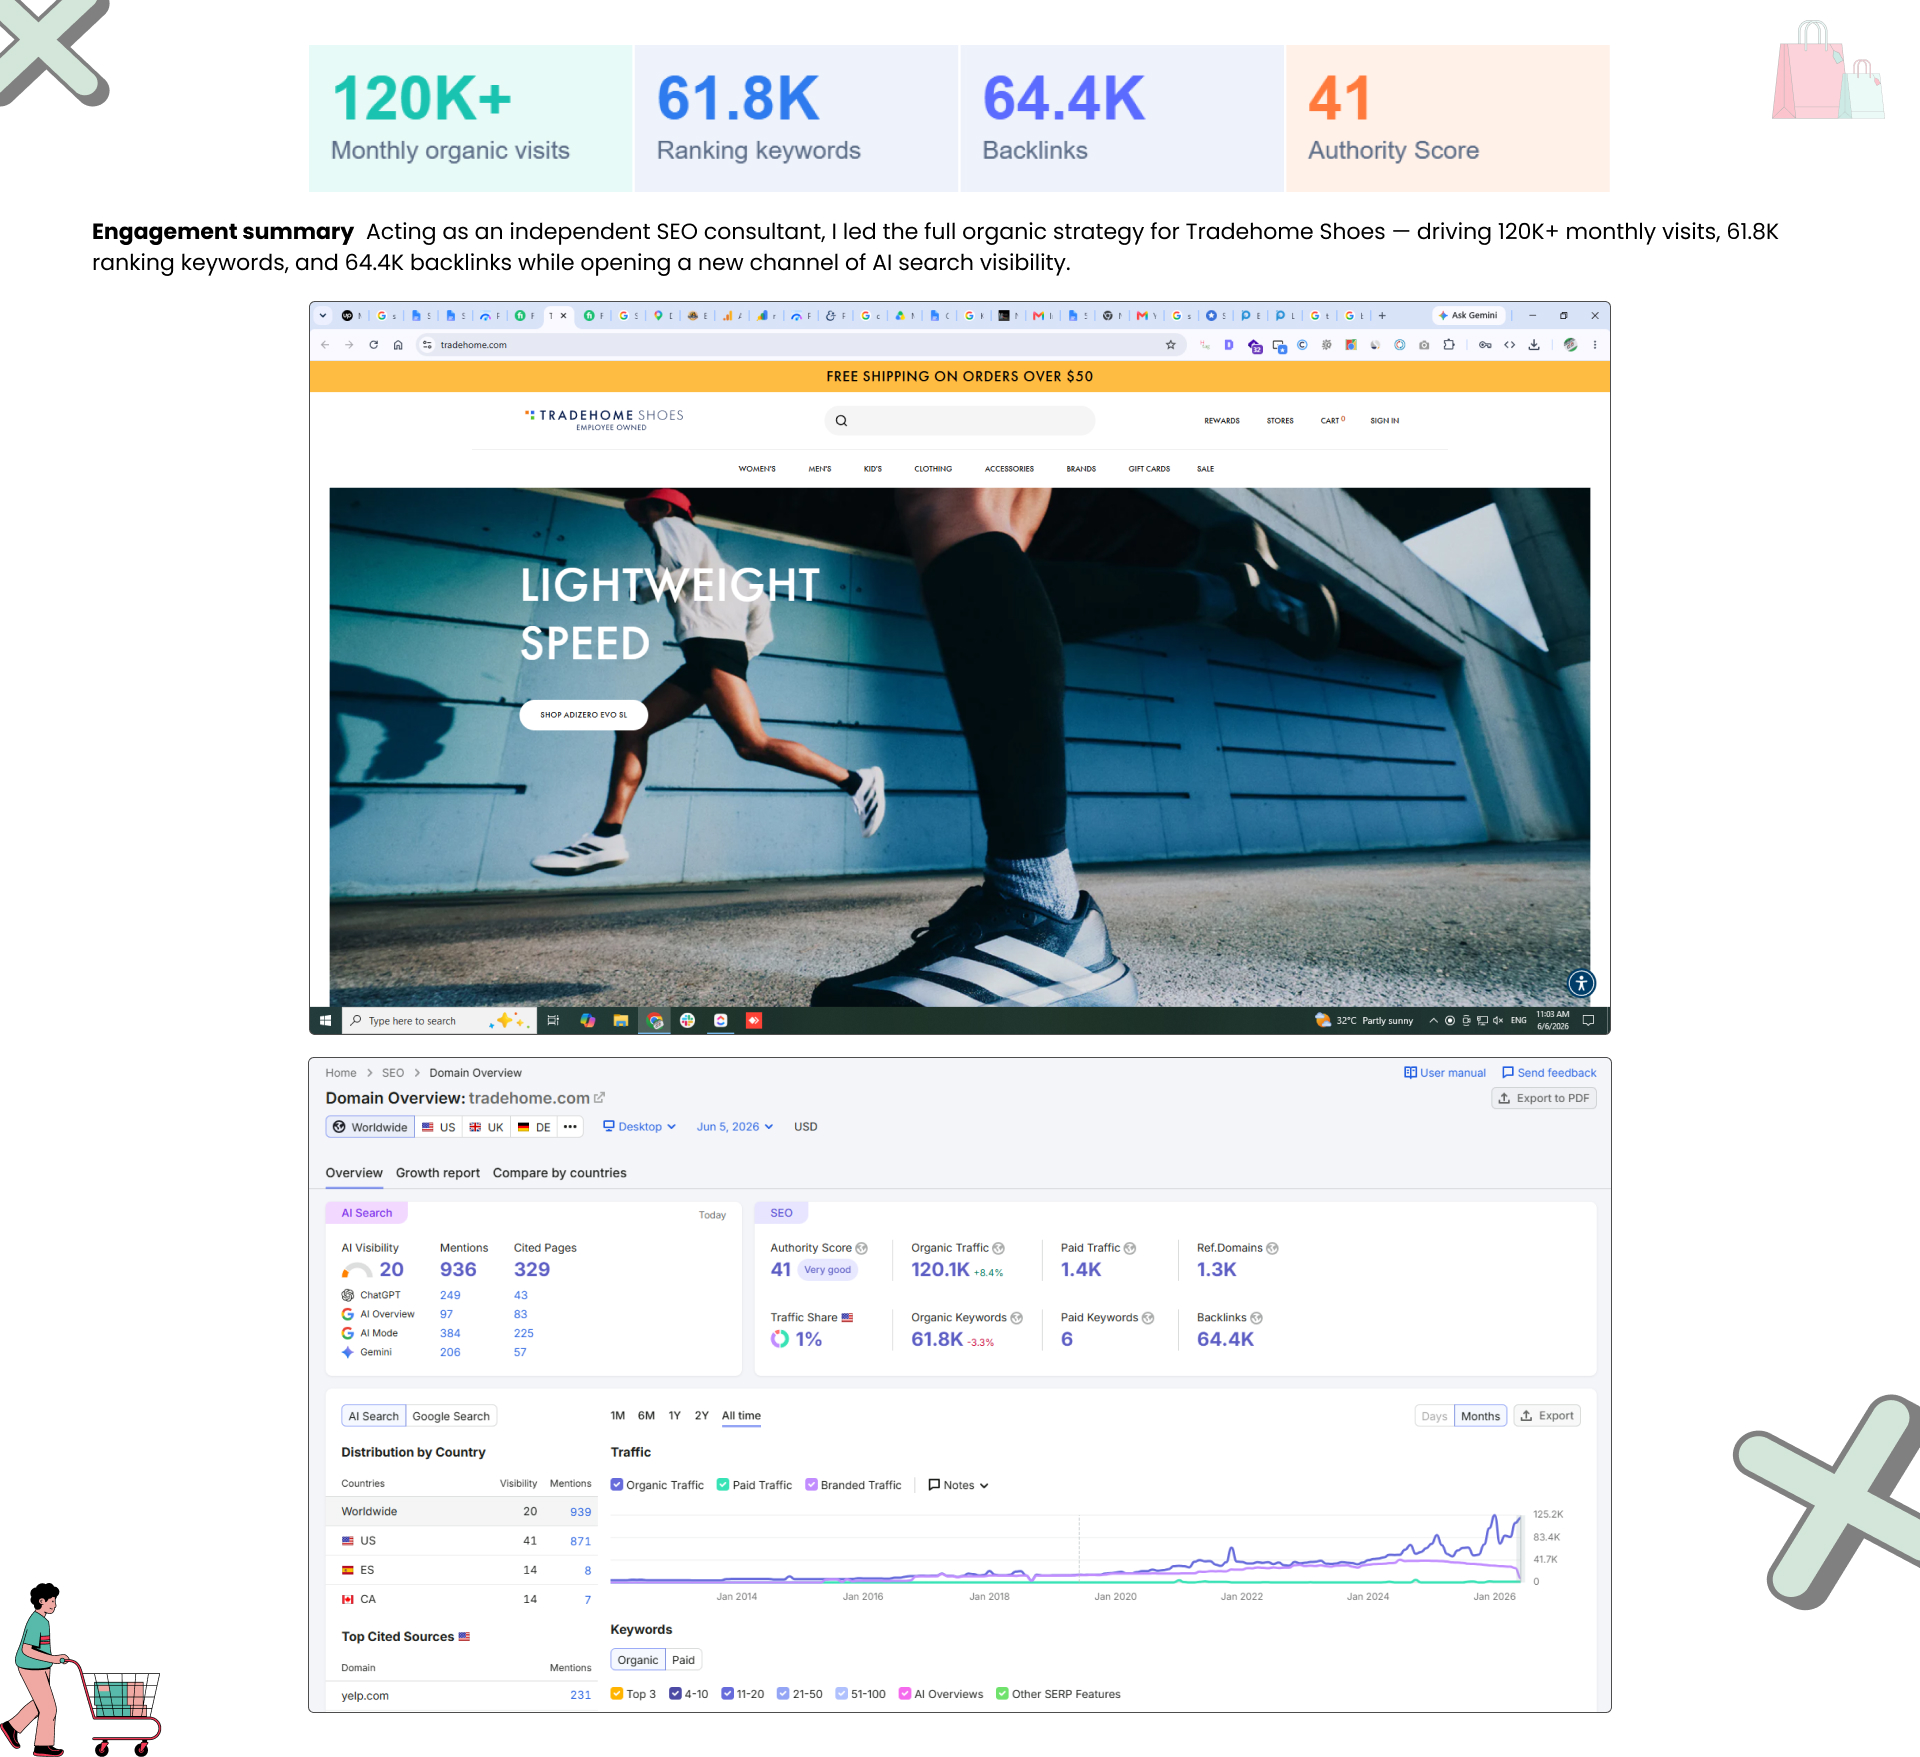Open Slack from the taskbar
Viewport: 1920px width, 1757px height.
coord(687,1021)
